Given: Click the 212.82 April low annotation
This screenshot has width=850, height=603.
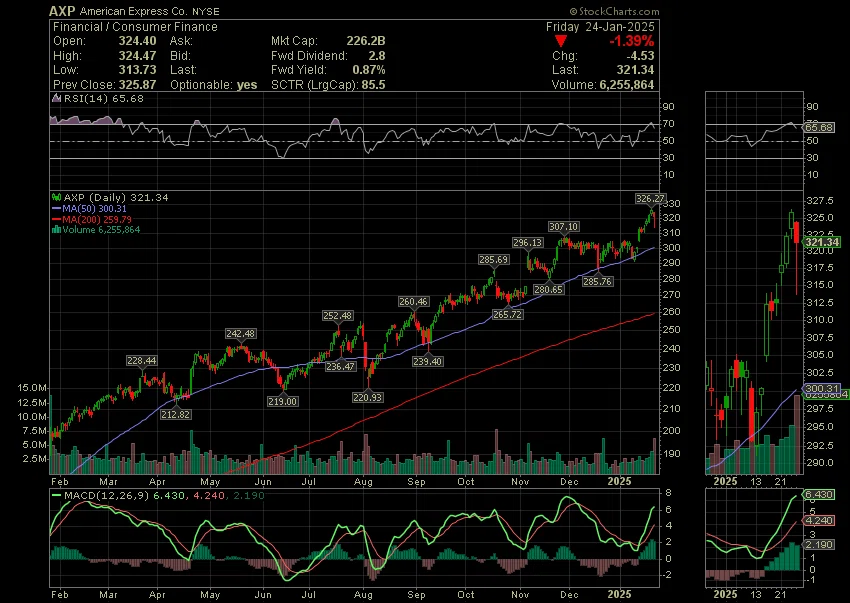Looking at the screenshot, I should (x=176, y=414).
